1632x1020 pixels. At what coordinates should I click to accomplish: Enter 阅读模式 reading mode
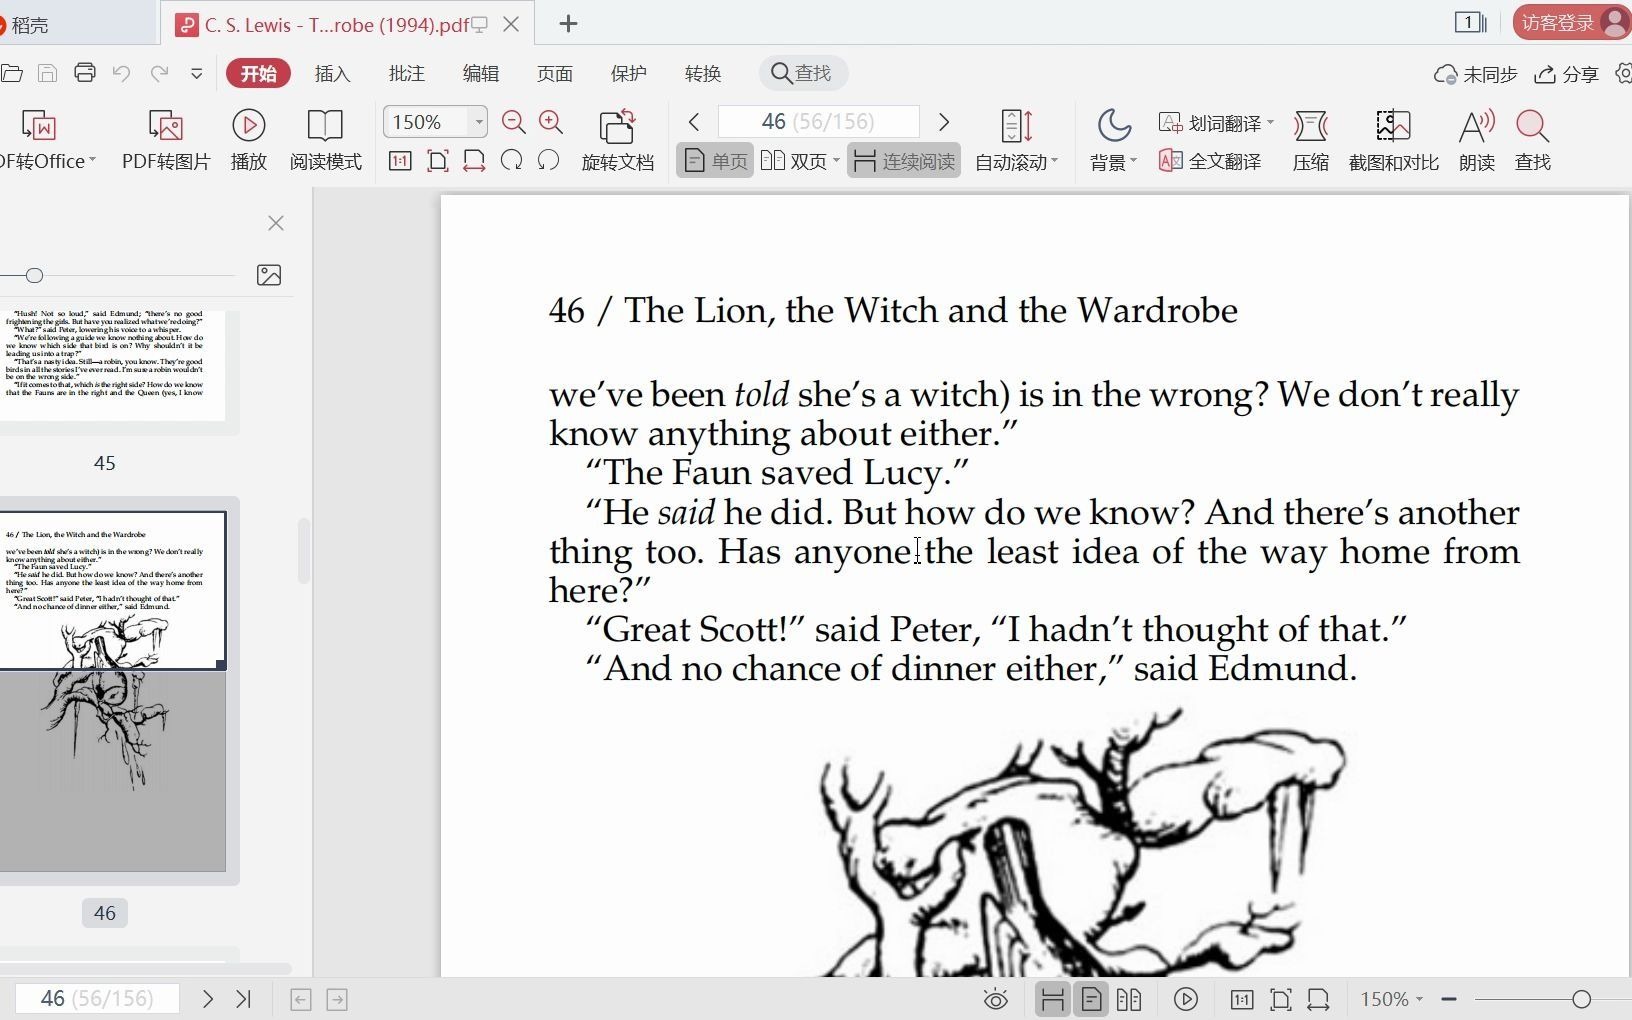[x=326, y=140]
